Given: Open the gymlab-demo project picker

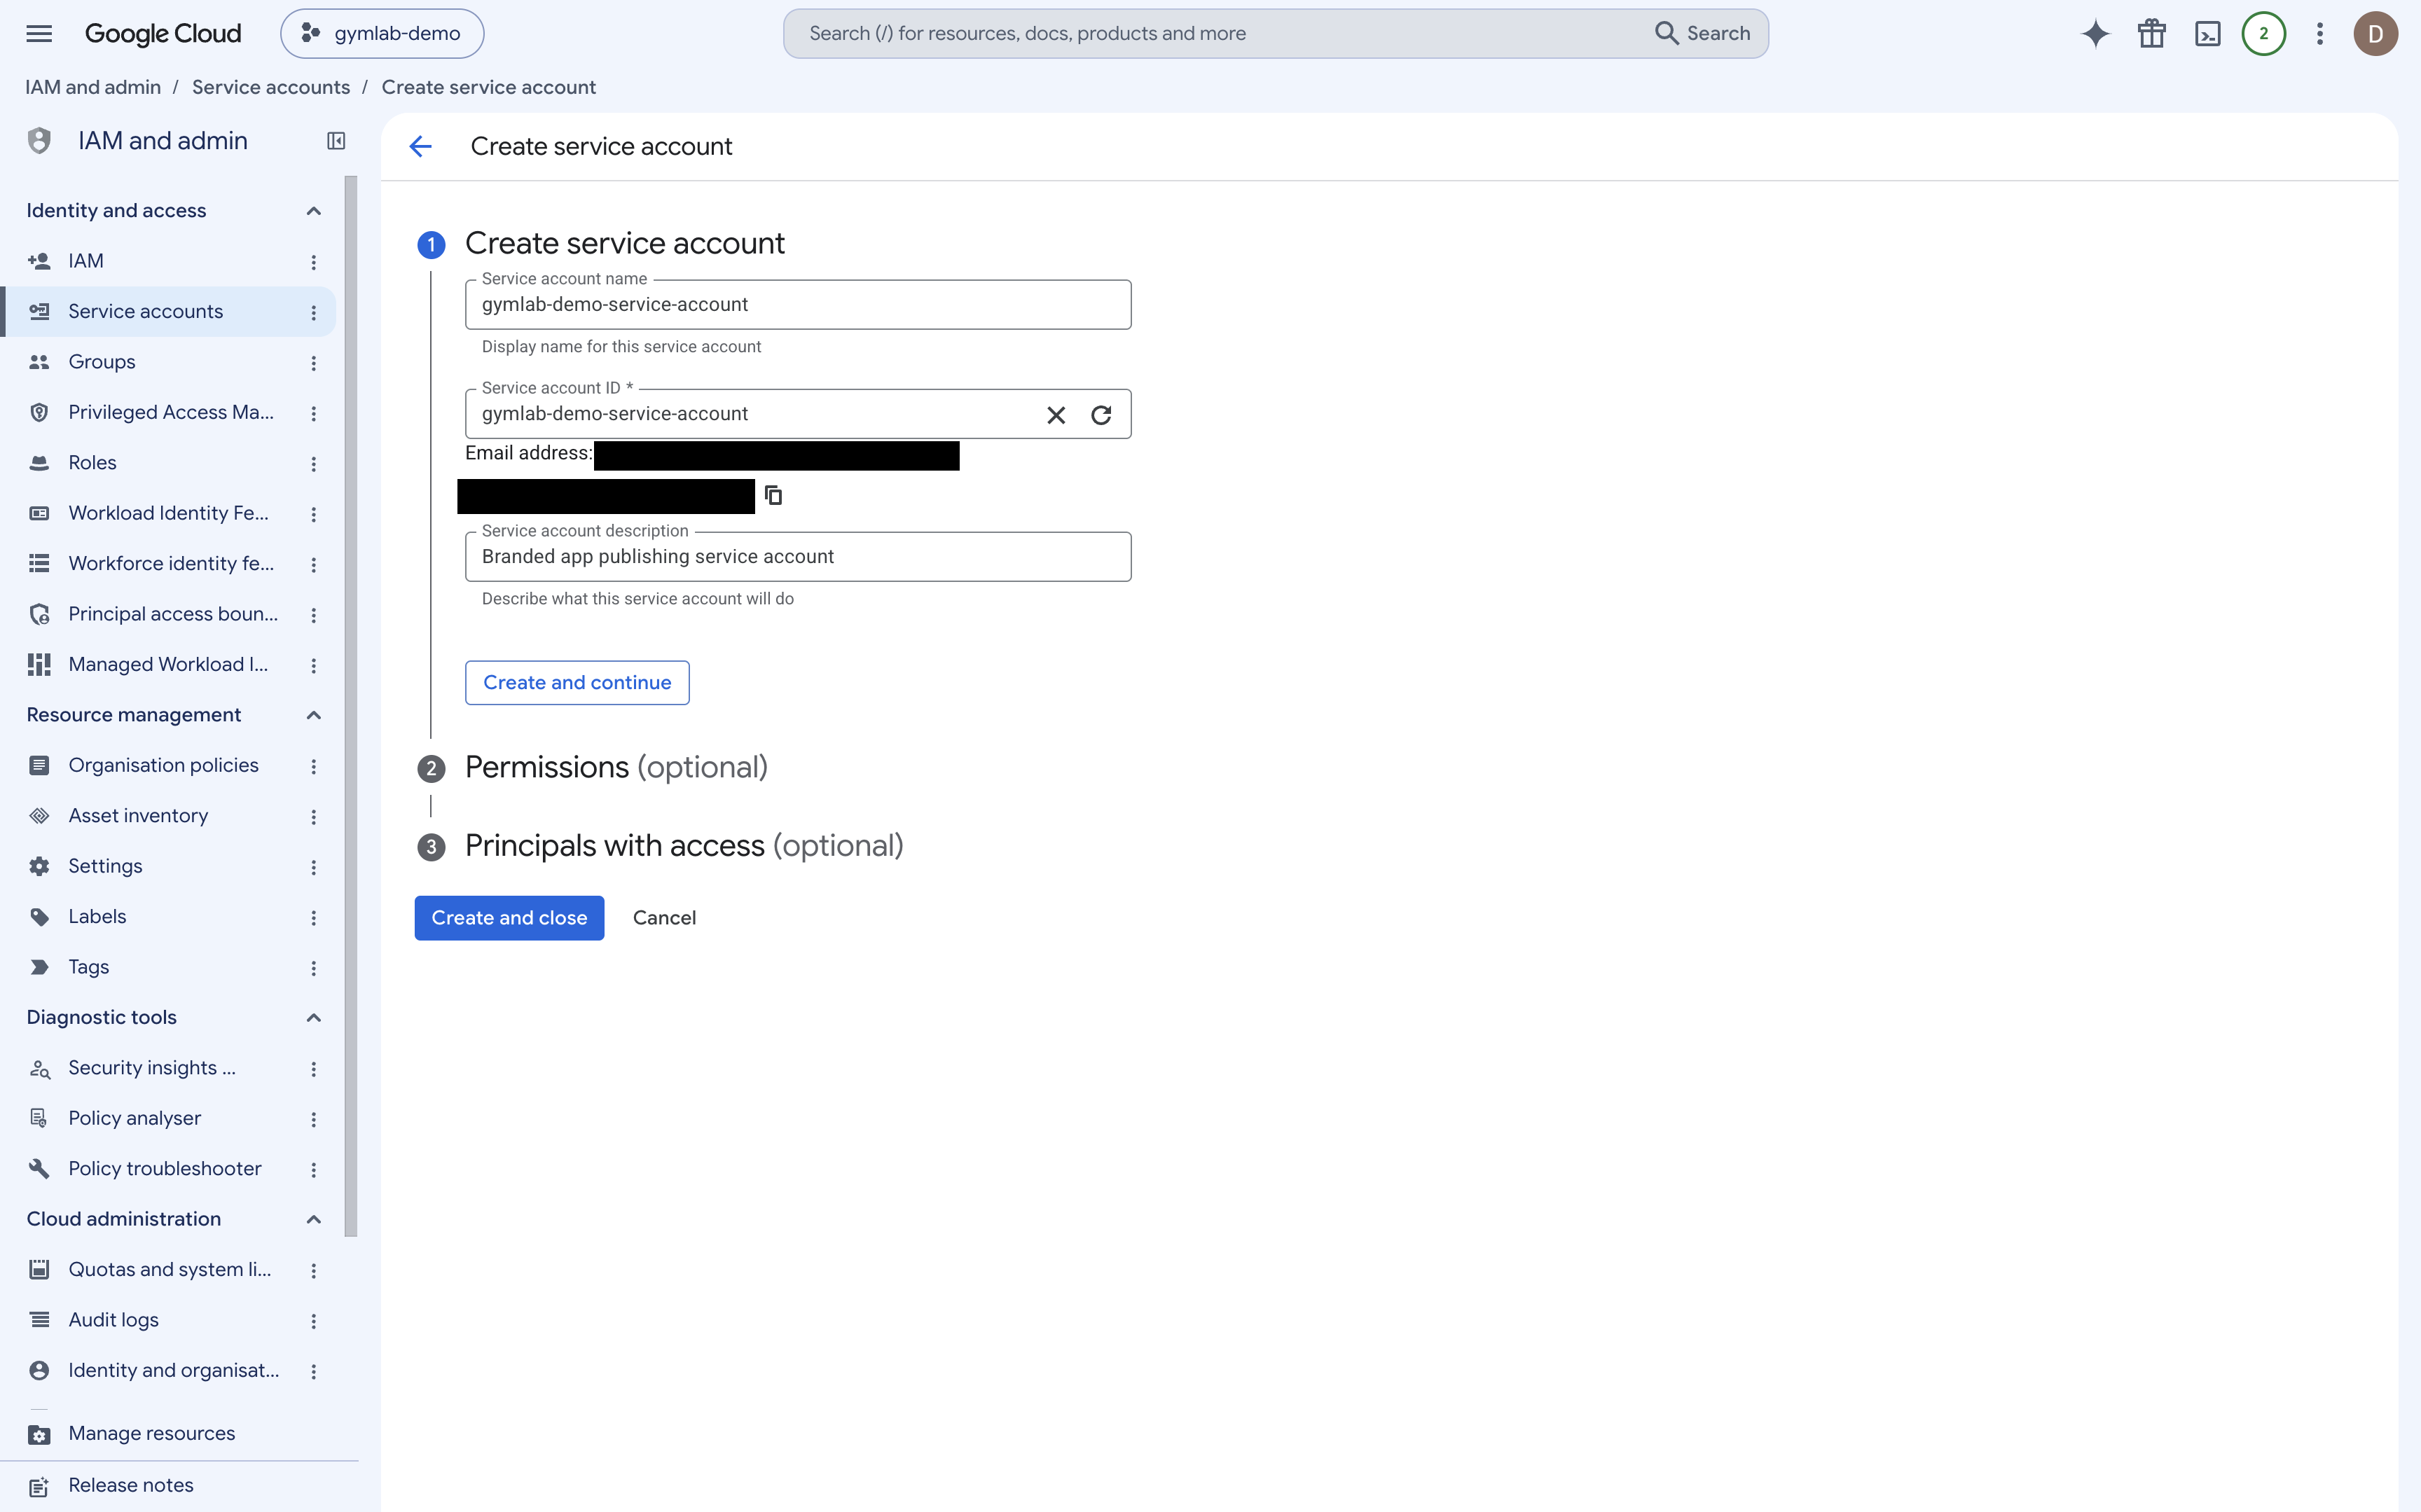Looking at the screenshot, I should click(382, 33).
